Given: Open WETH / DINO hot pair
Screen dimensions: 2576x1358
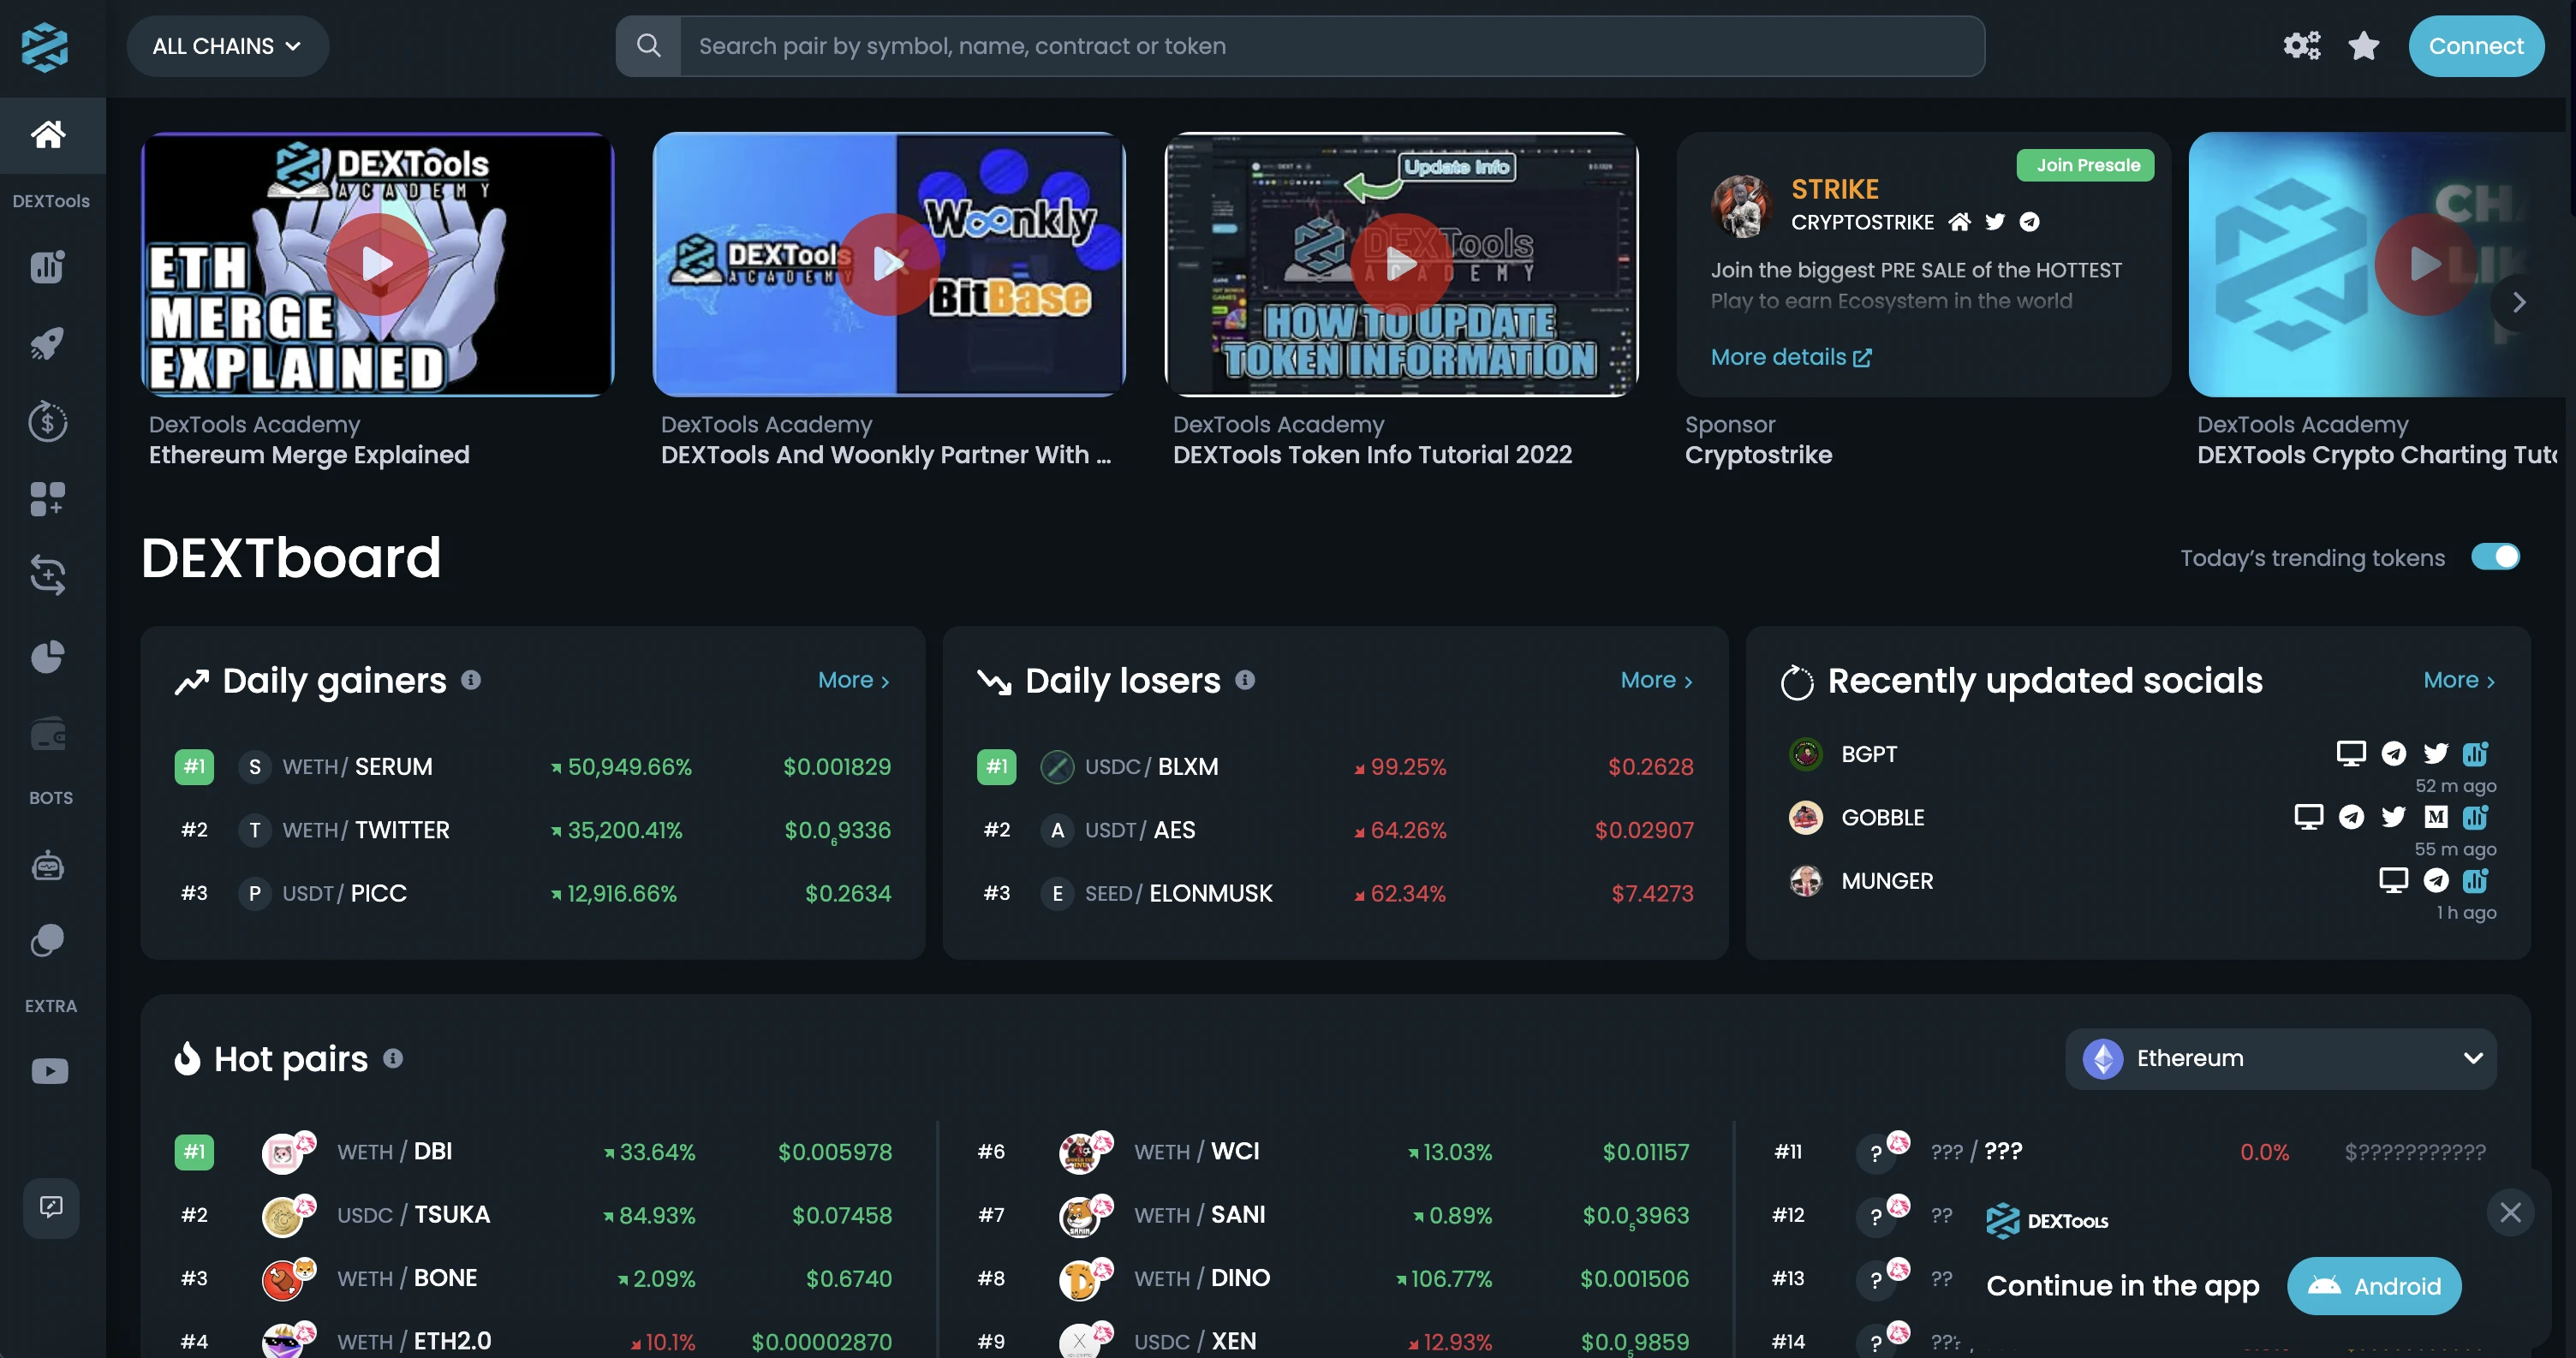Looking at the screenshot, I should point(1333,1278).
